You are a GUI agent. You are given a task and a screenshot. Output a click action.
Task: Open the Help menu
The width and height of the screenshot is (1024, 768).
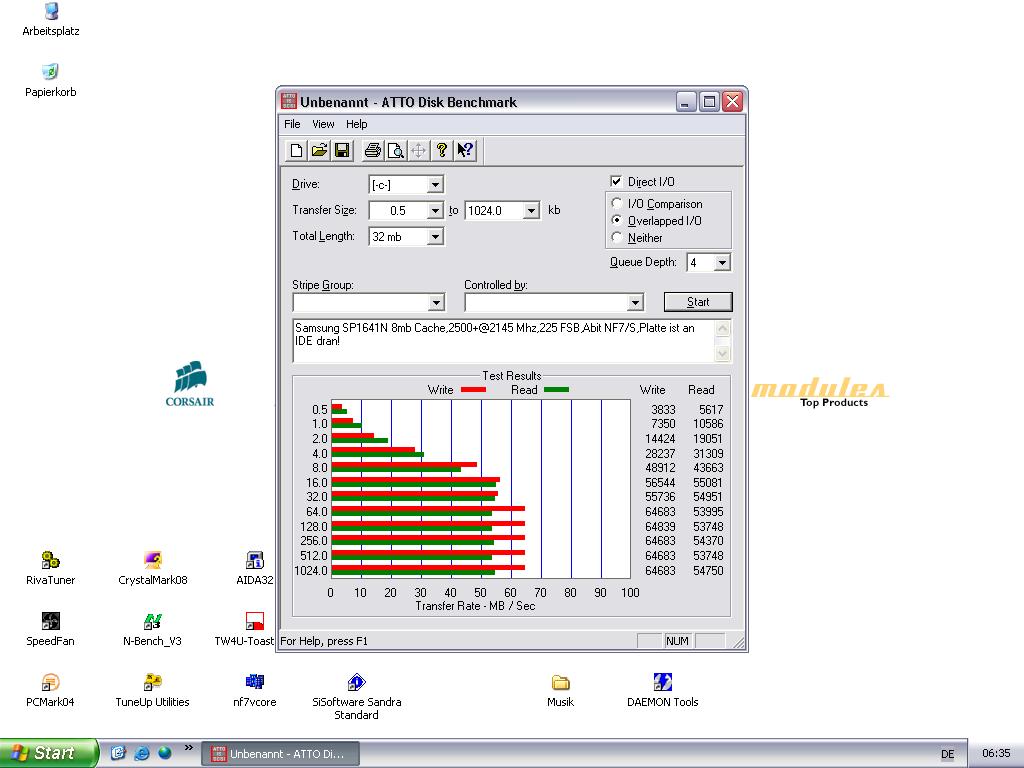pyautogui.click(x=357, y=124)
